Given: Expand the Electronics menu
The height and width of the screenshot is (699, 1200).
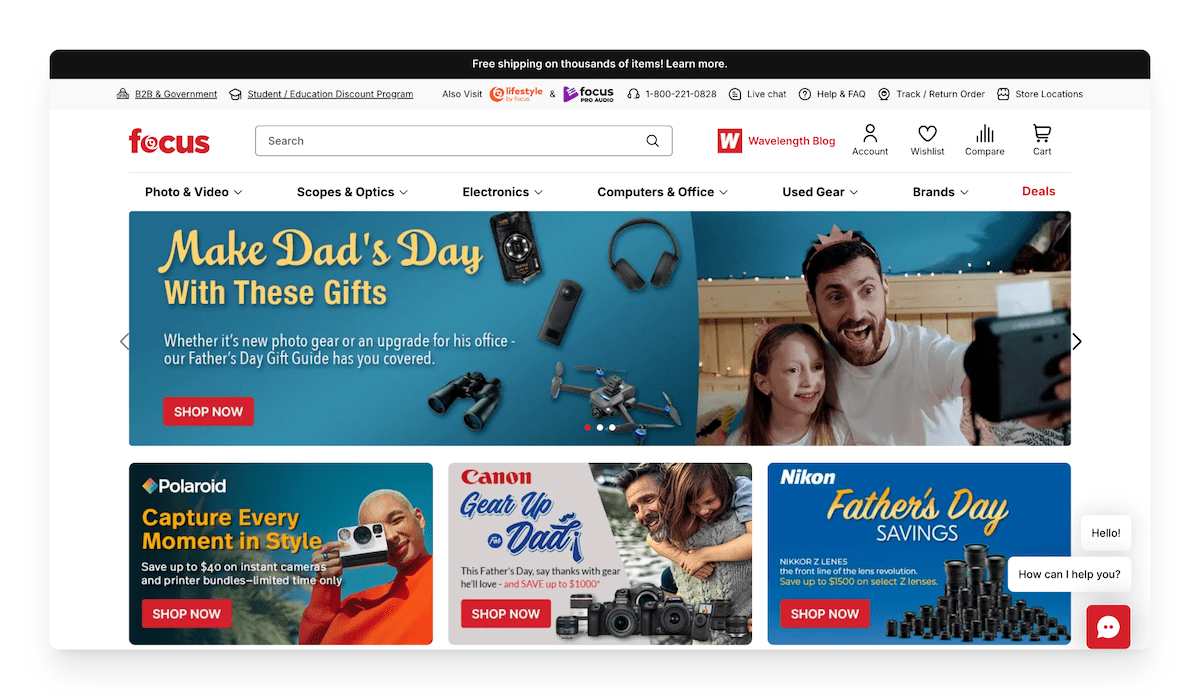Looking at the screenshot, I should pos(503,192).
